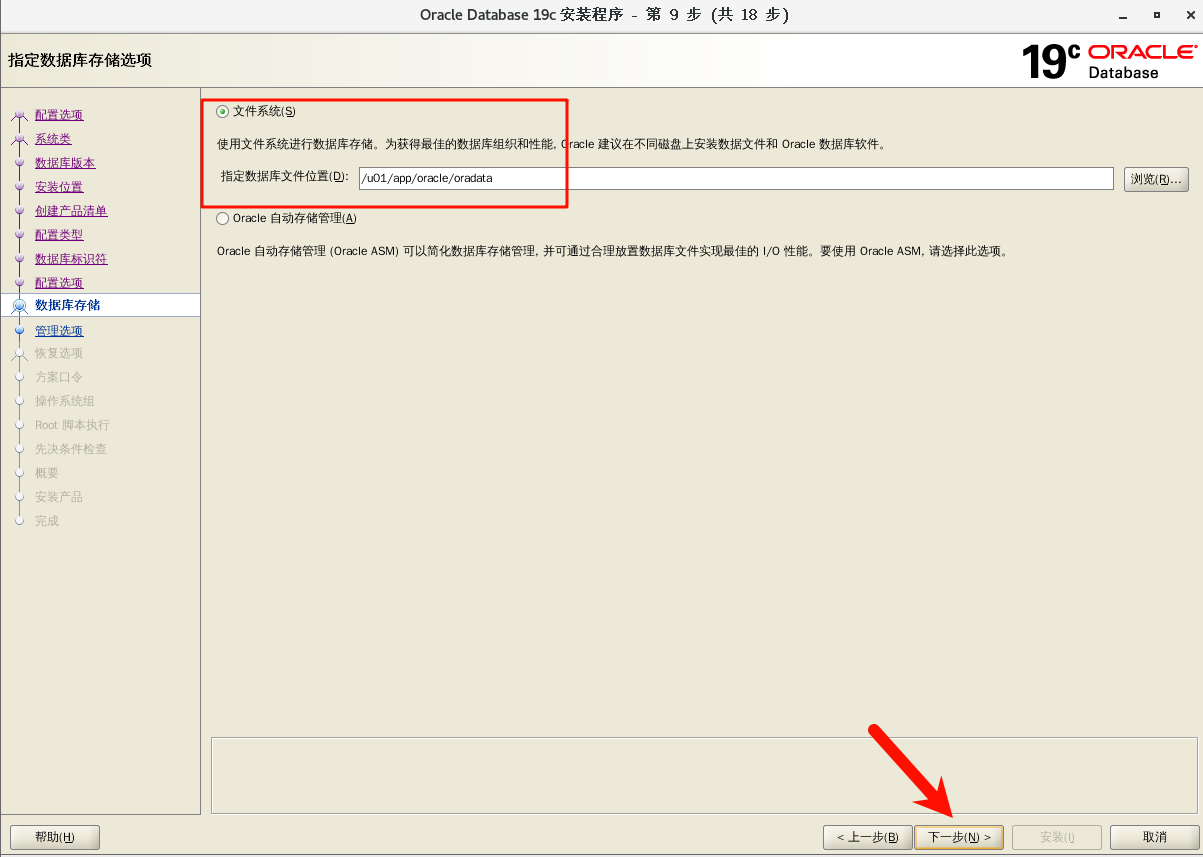Select the 文件系统 radio button
This screenshot has height=857, width=1203.
tap(223, 111)
